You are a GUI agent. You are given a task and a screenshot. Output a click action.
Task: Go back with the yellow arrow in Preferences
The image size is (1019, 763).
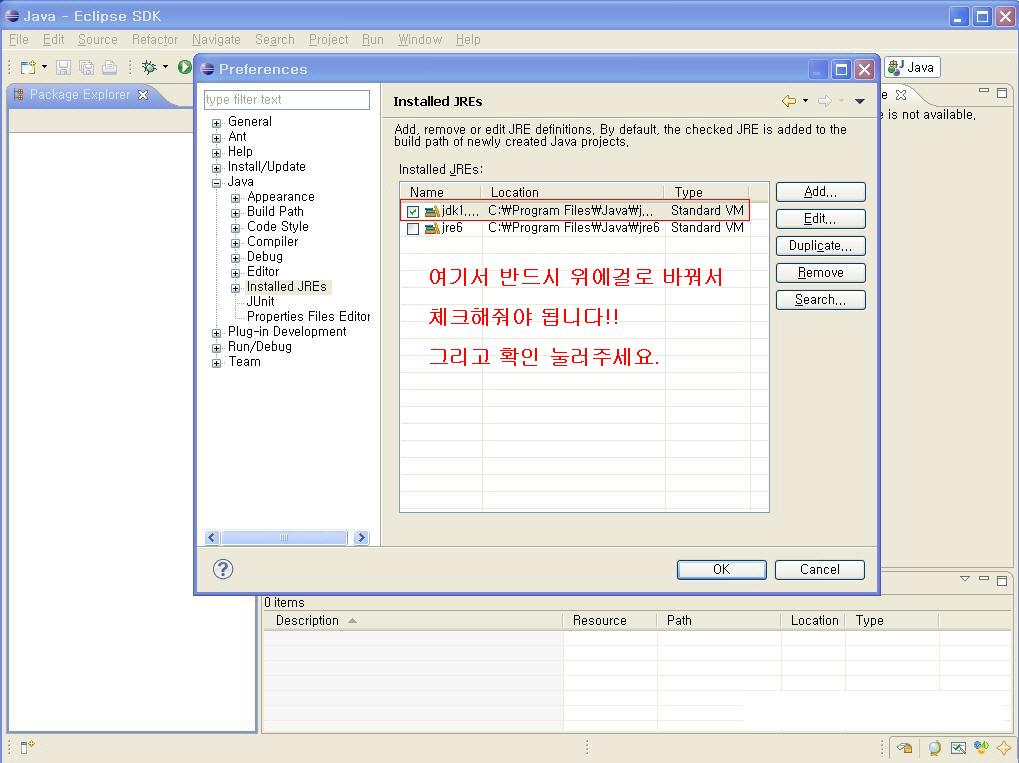point(789,101)
